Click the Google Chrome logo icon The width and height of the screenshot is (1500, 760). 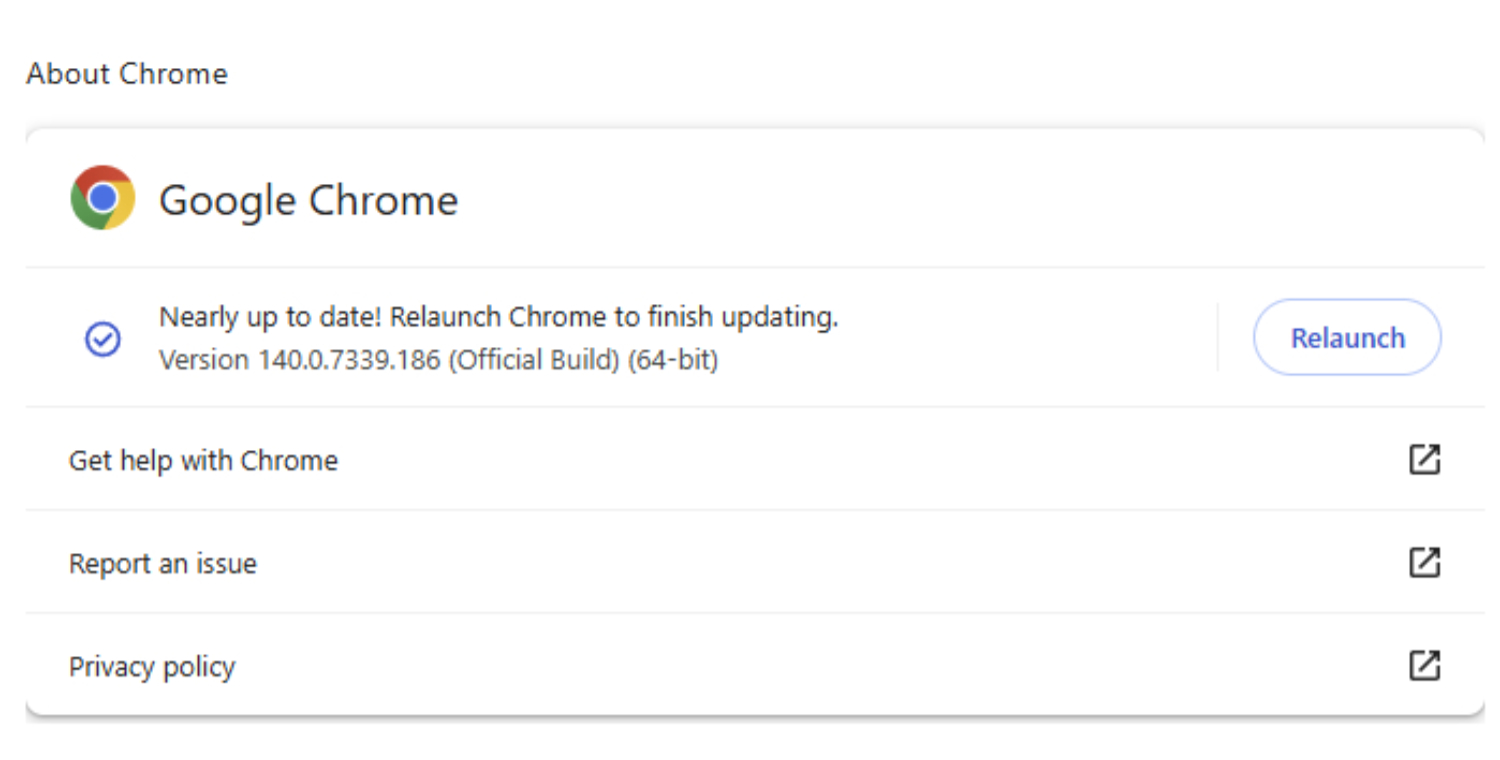(x=103, y=198)
